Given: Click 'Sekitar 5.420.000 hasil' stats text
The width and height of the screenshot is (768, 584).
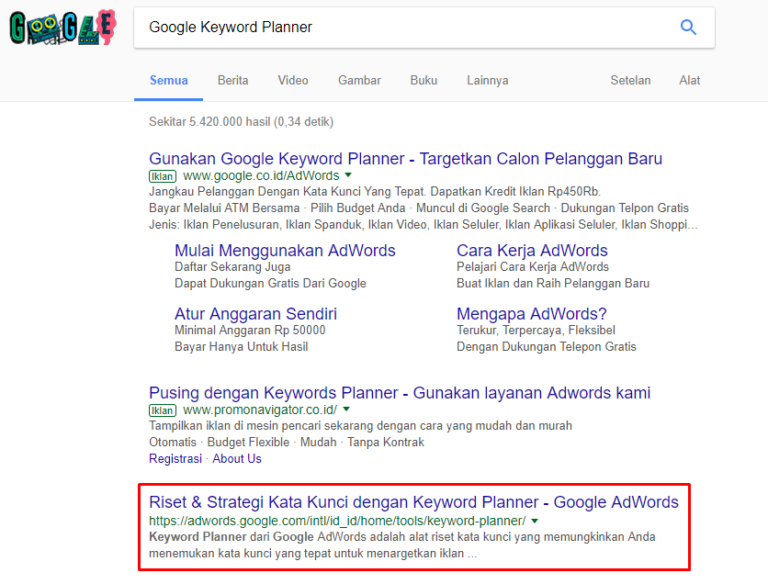Looking at the screenshot, I should (x=241, y=122).
